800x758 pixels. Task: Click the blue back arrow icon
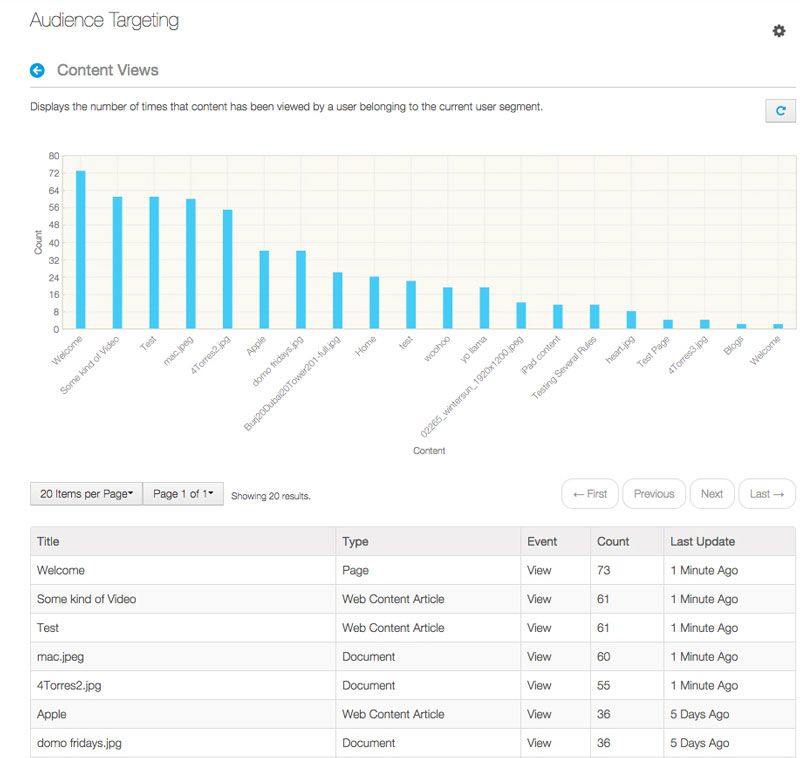[38, 70]
